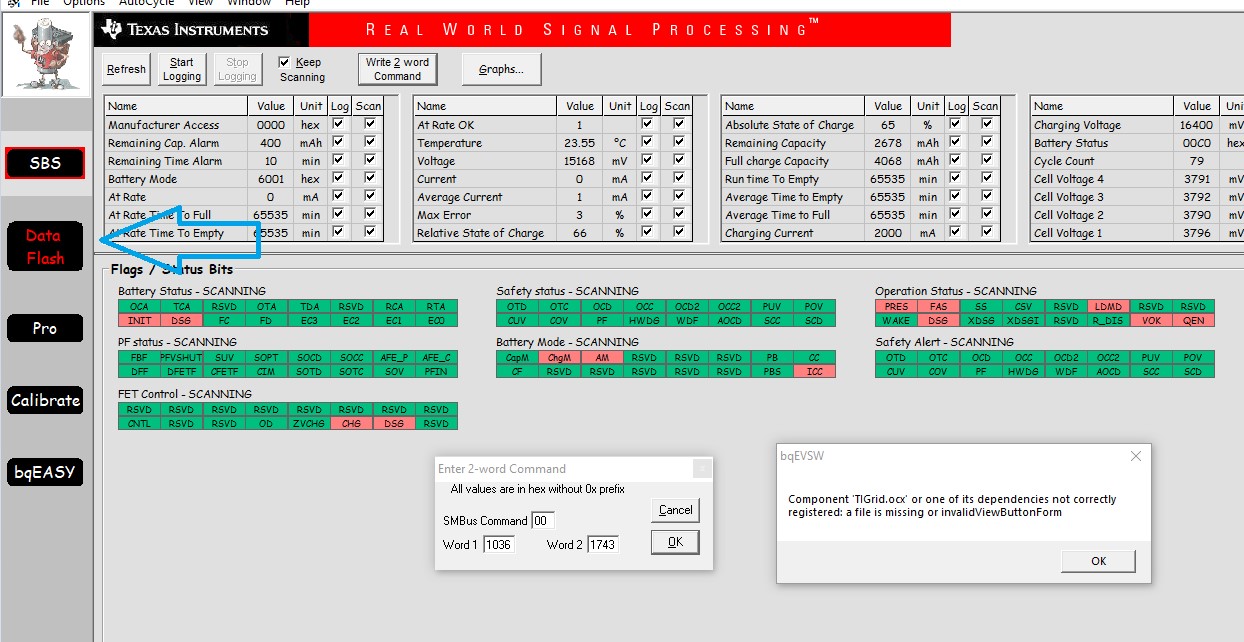Close the Enter 2-word Command dialog
This screenshot has width=1244, height=642.
703,468
